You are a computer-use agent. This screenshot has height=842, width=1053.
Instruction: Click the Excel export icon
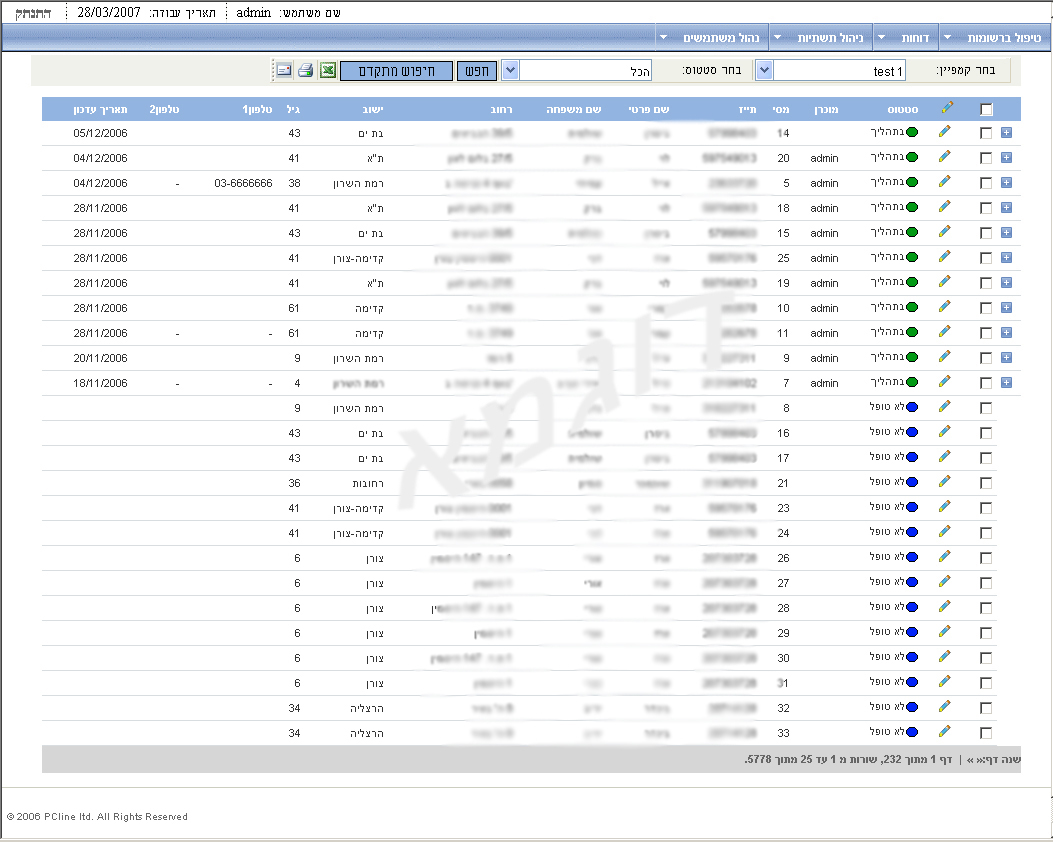(x=328, y=70)
